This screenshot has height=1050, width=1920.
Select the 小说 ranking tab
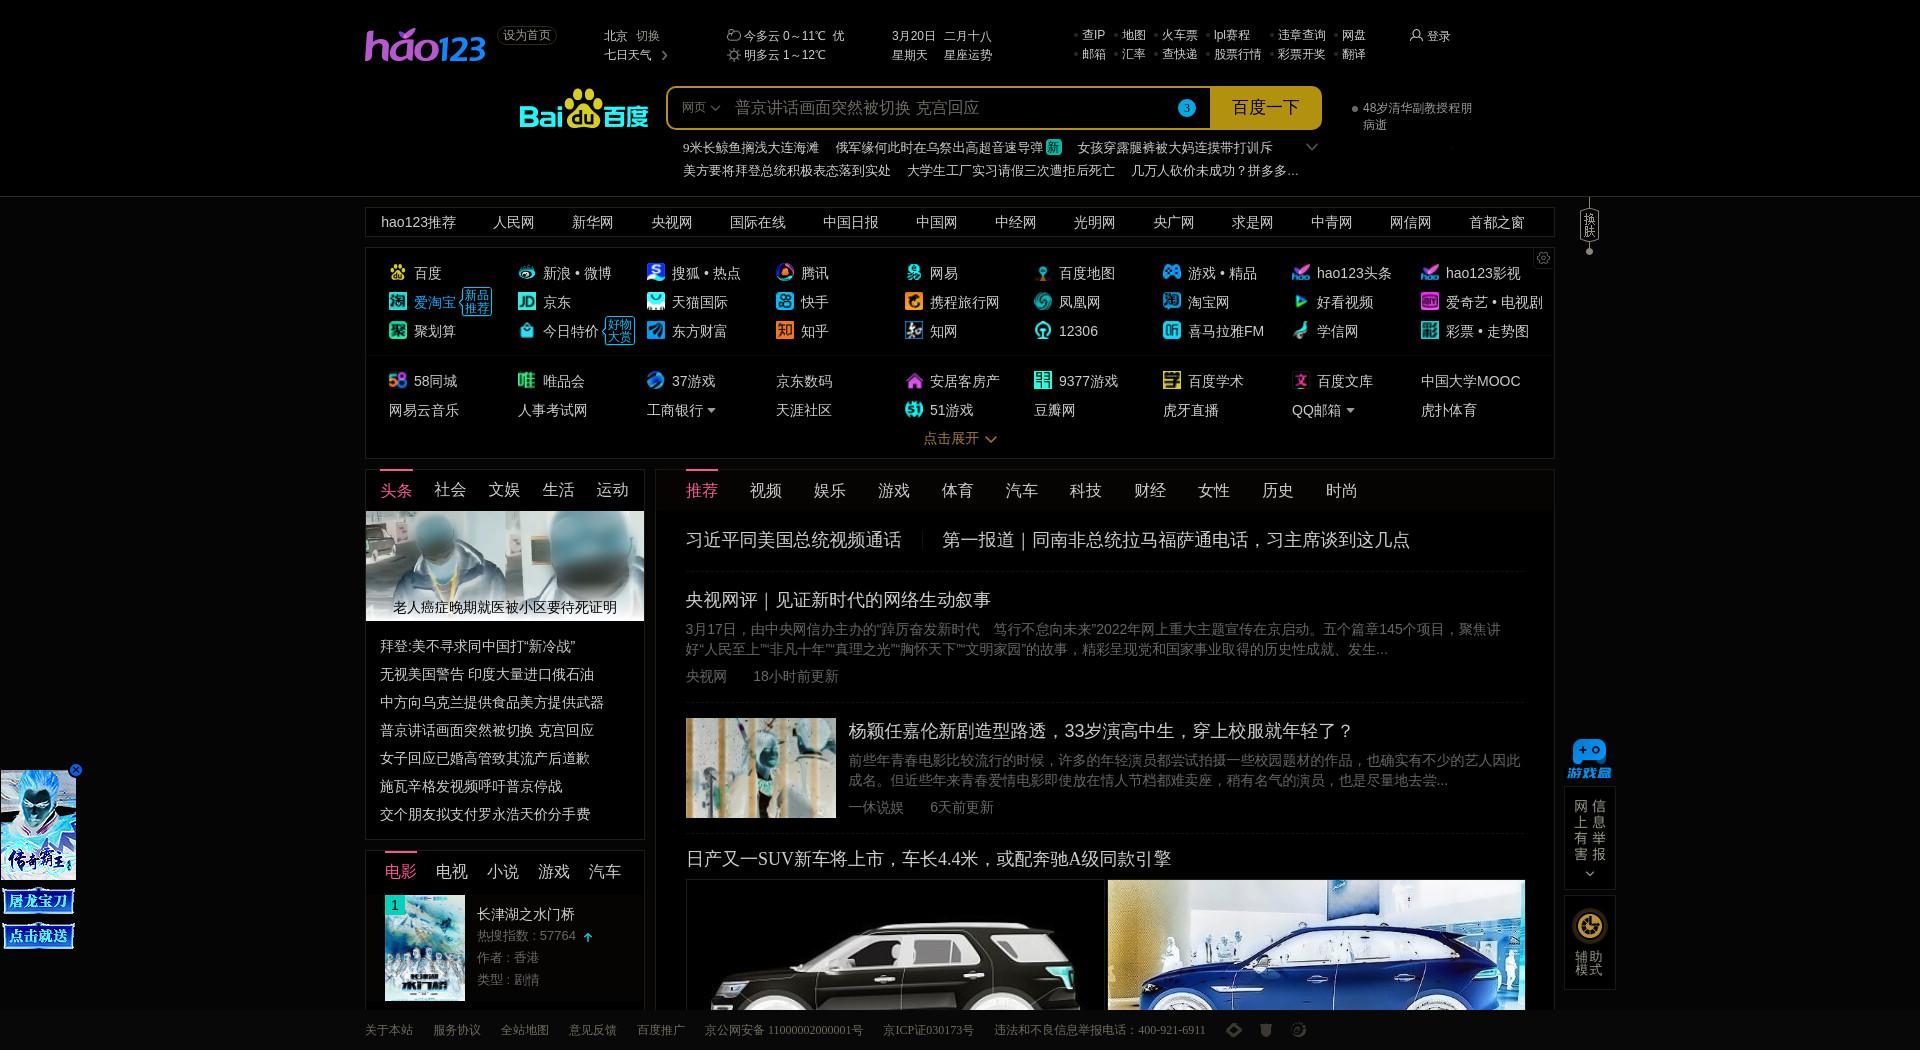(x=503, y=872)
